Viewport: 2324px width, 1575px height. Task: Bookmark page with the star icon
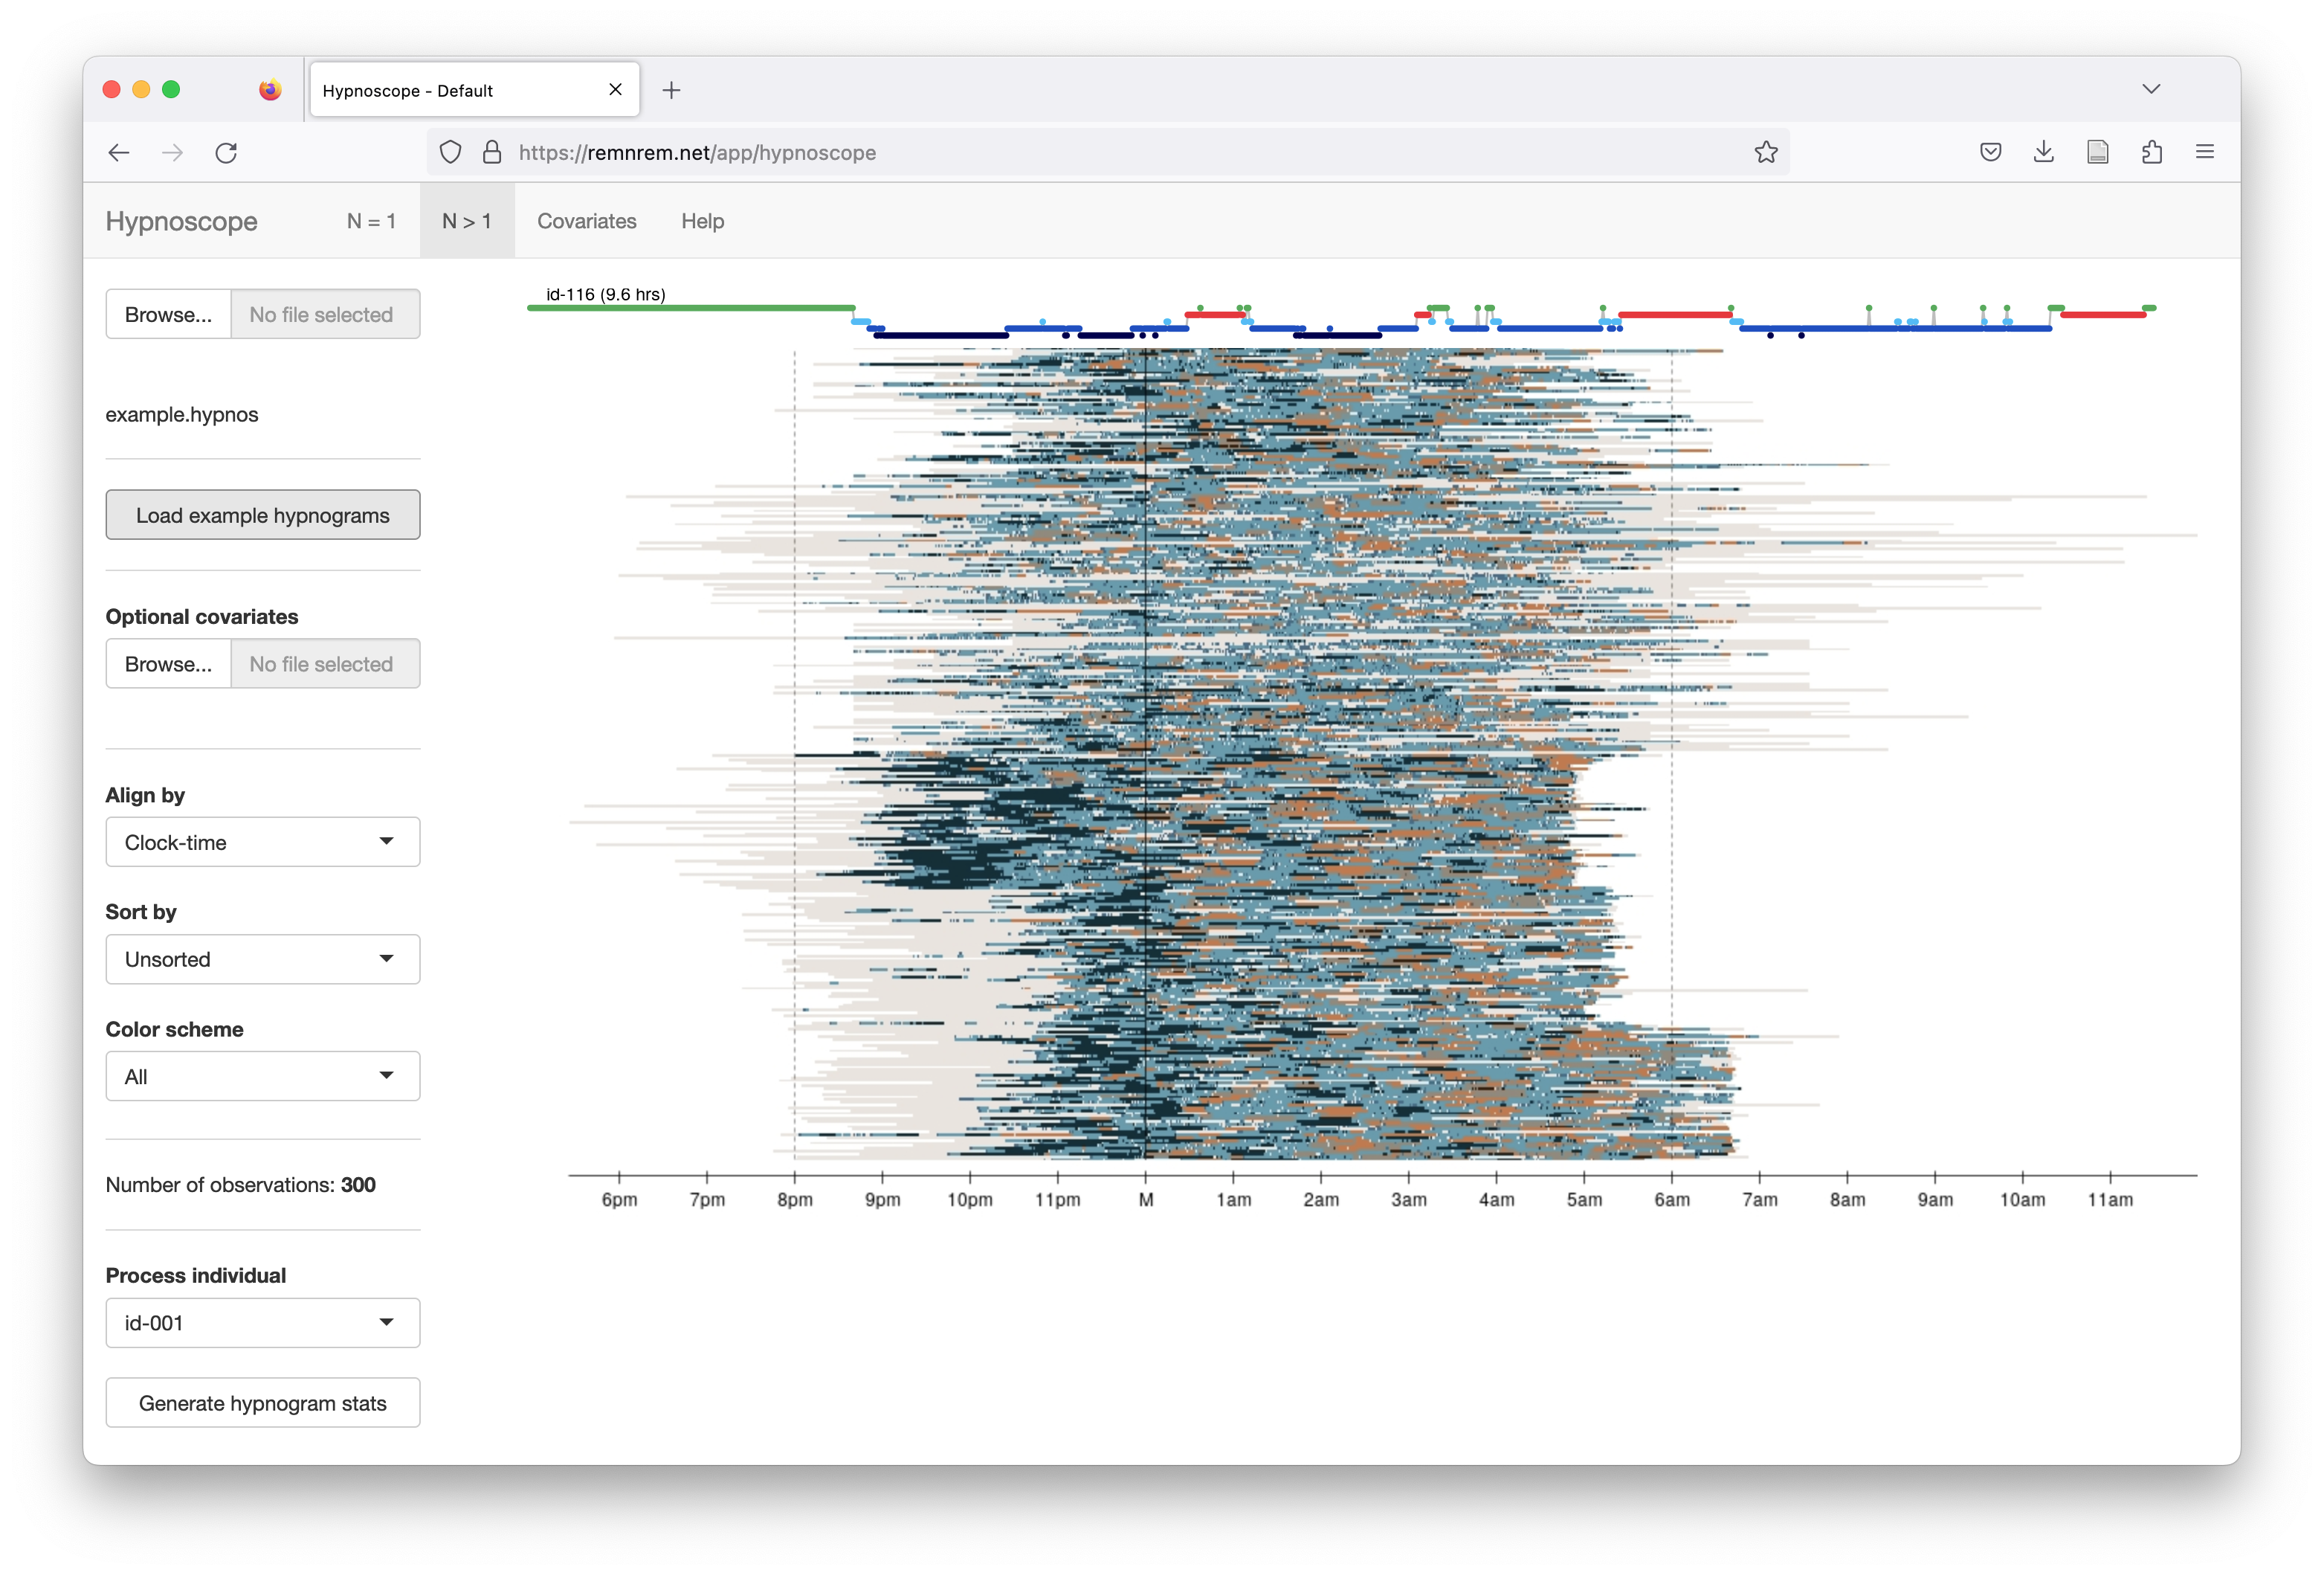click(x=1766, y=152)
